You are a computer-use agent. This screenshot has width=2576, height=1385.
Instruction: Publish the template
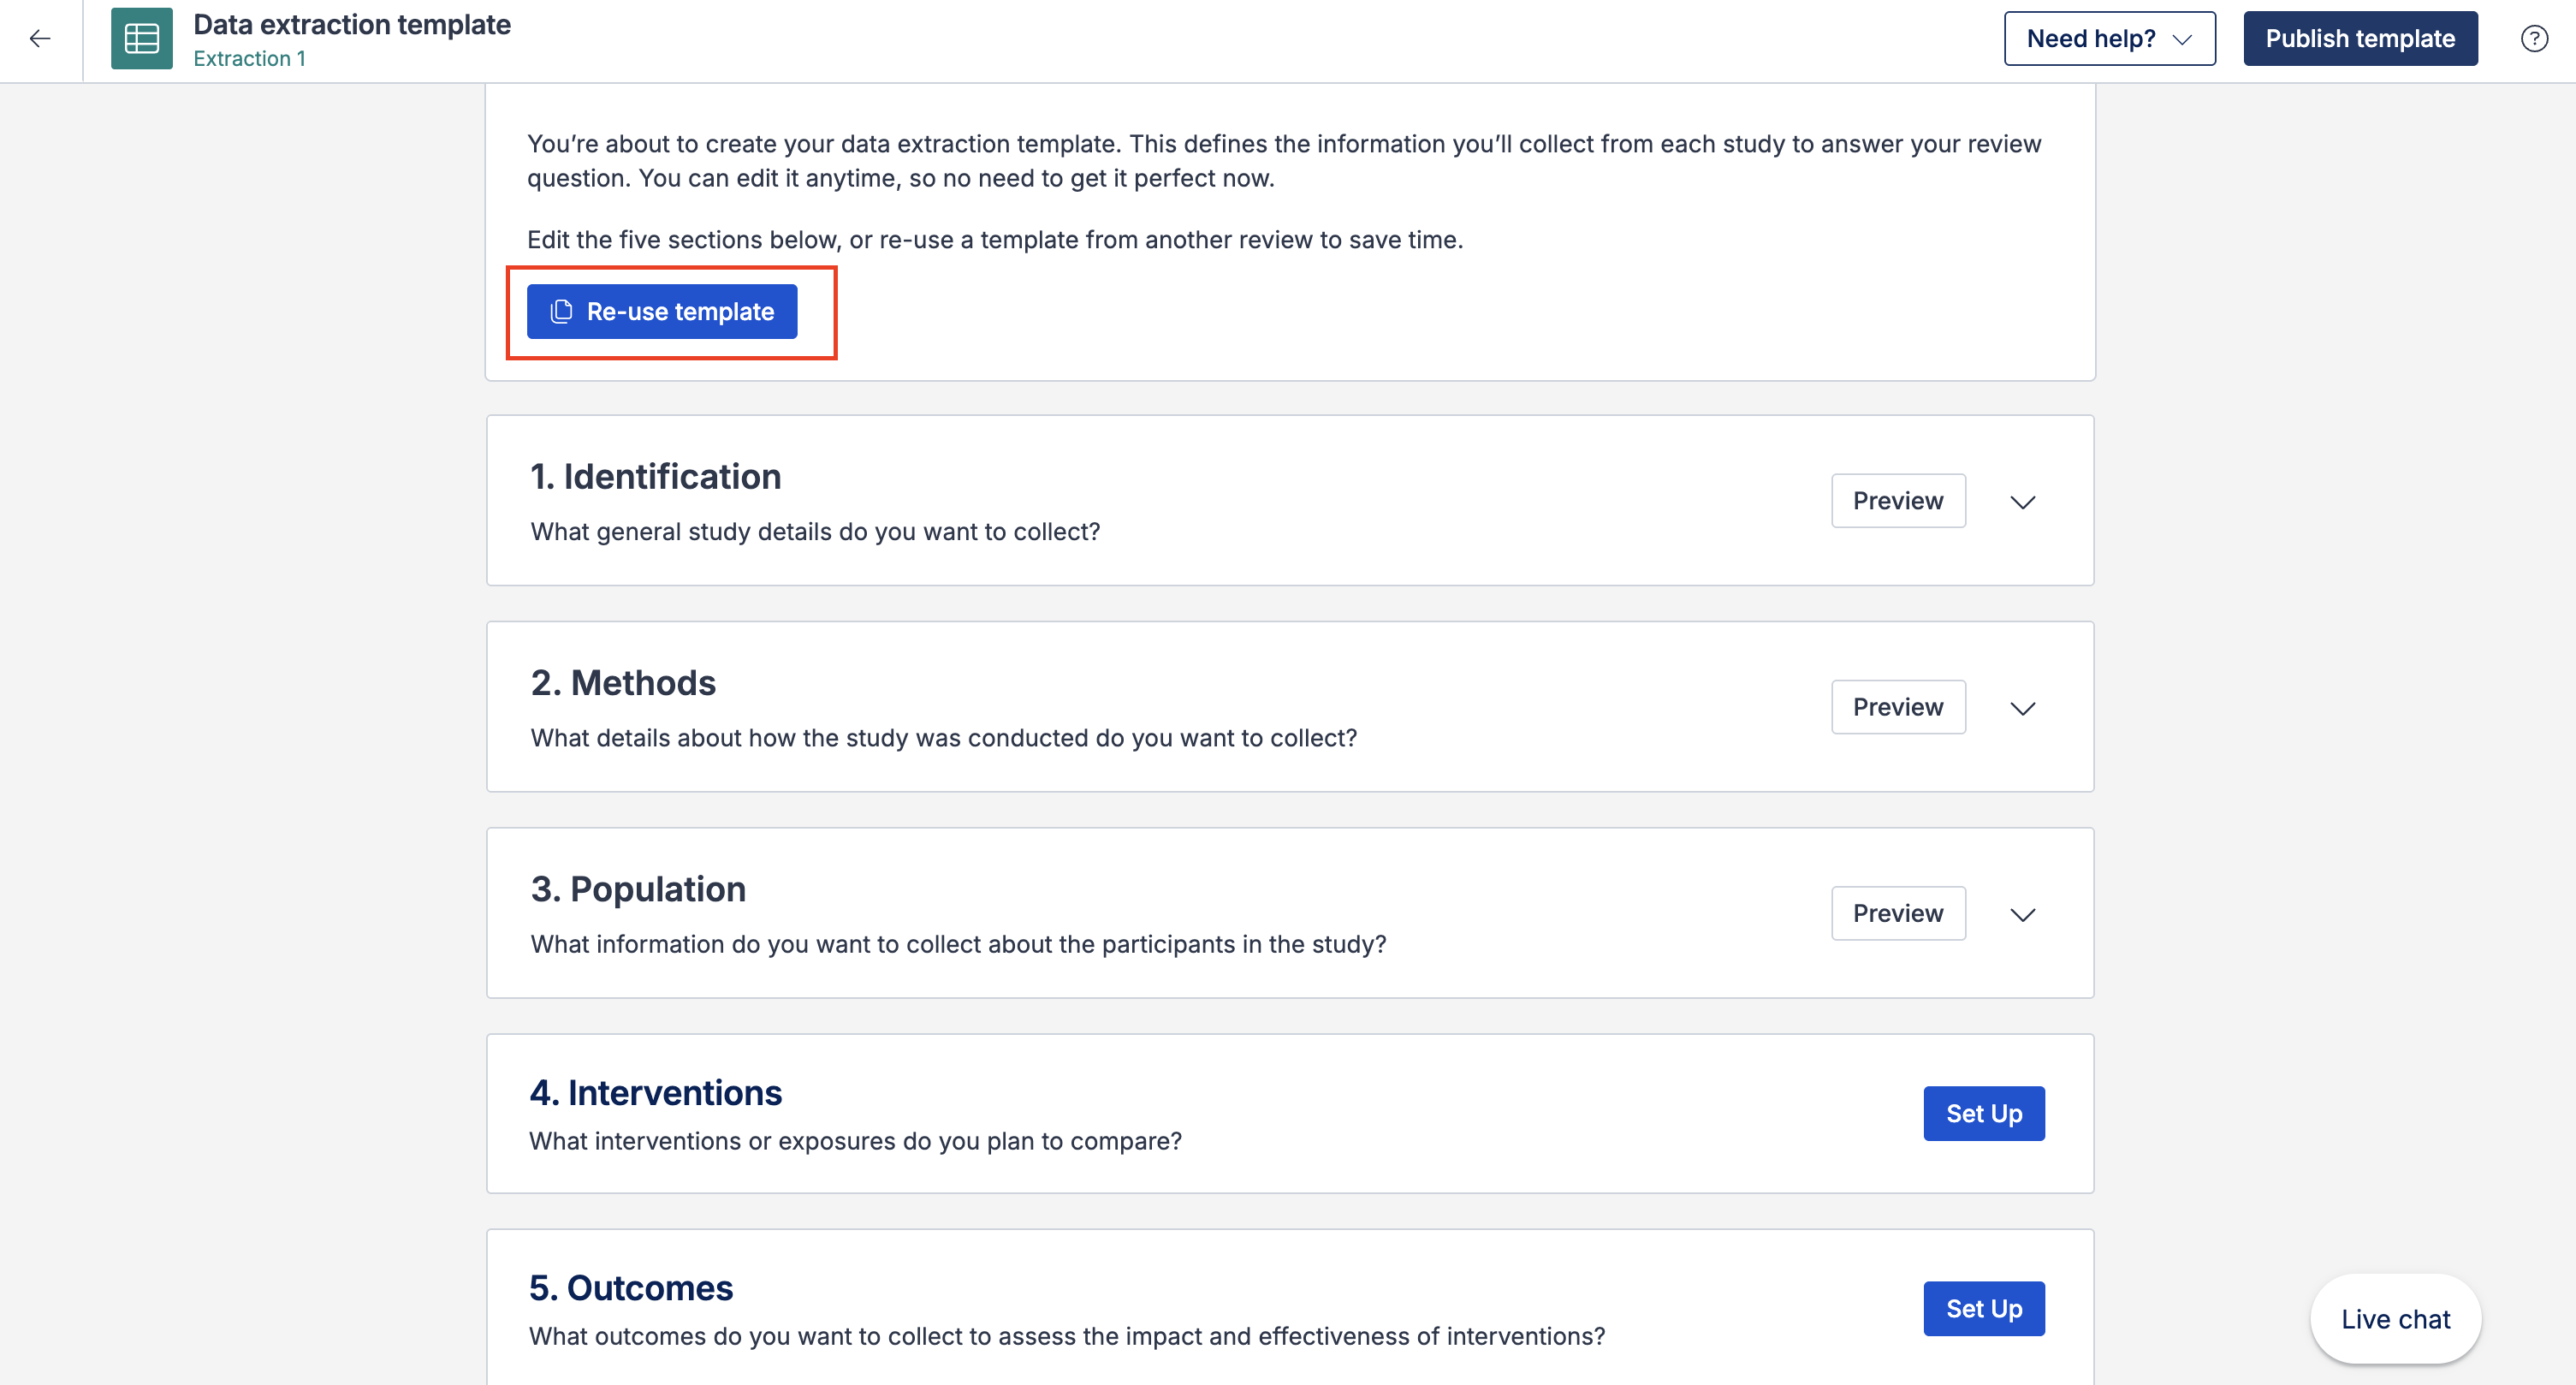pos(2359,39)
